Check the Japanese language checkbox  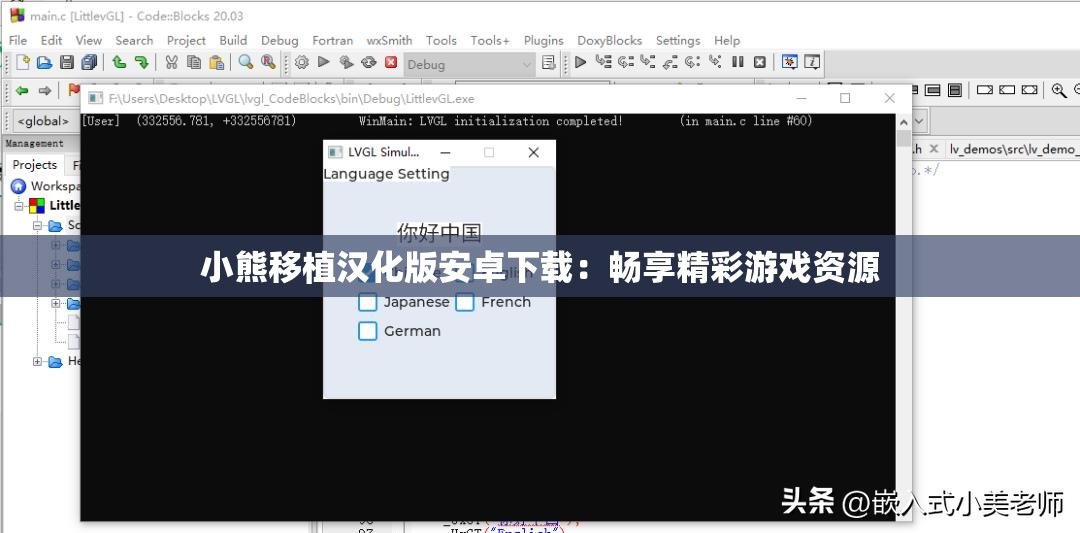(368, 302)
